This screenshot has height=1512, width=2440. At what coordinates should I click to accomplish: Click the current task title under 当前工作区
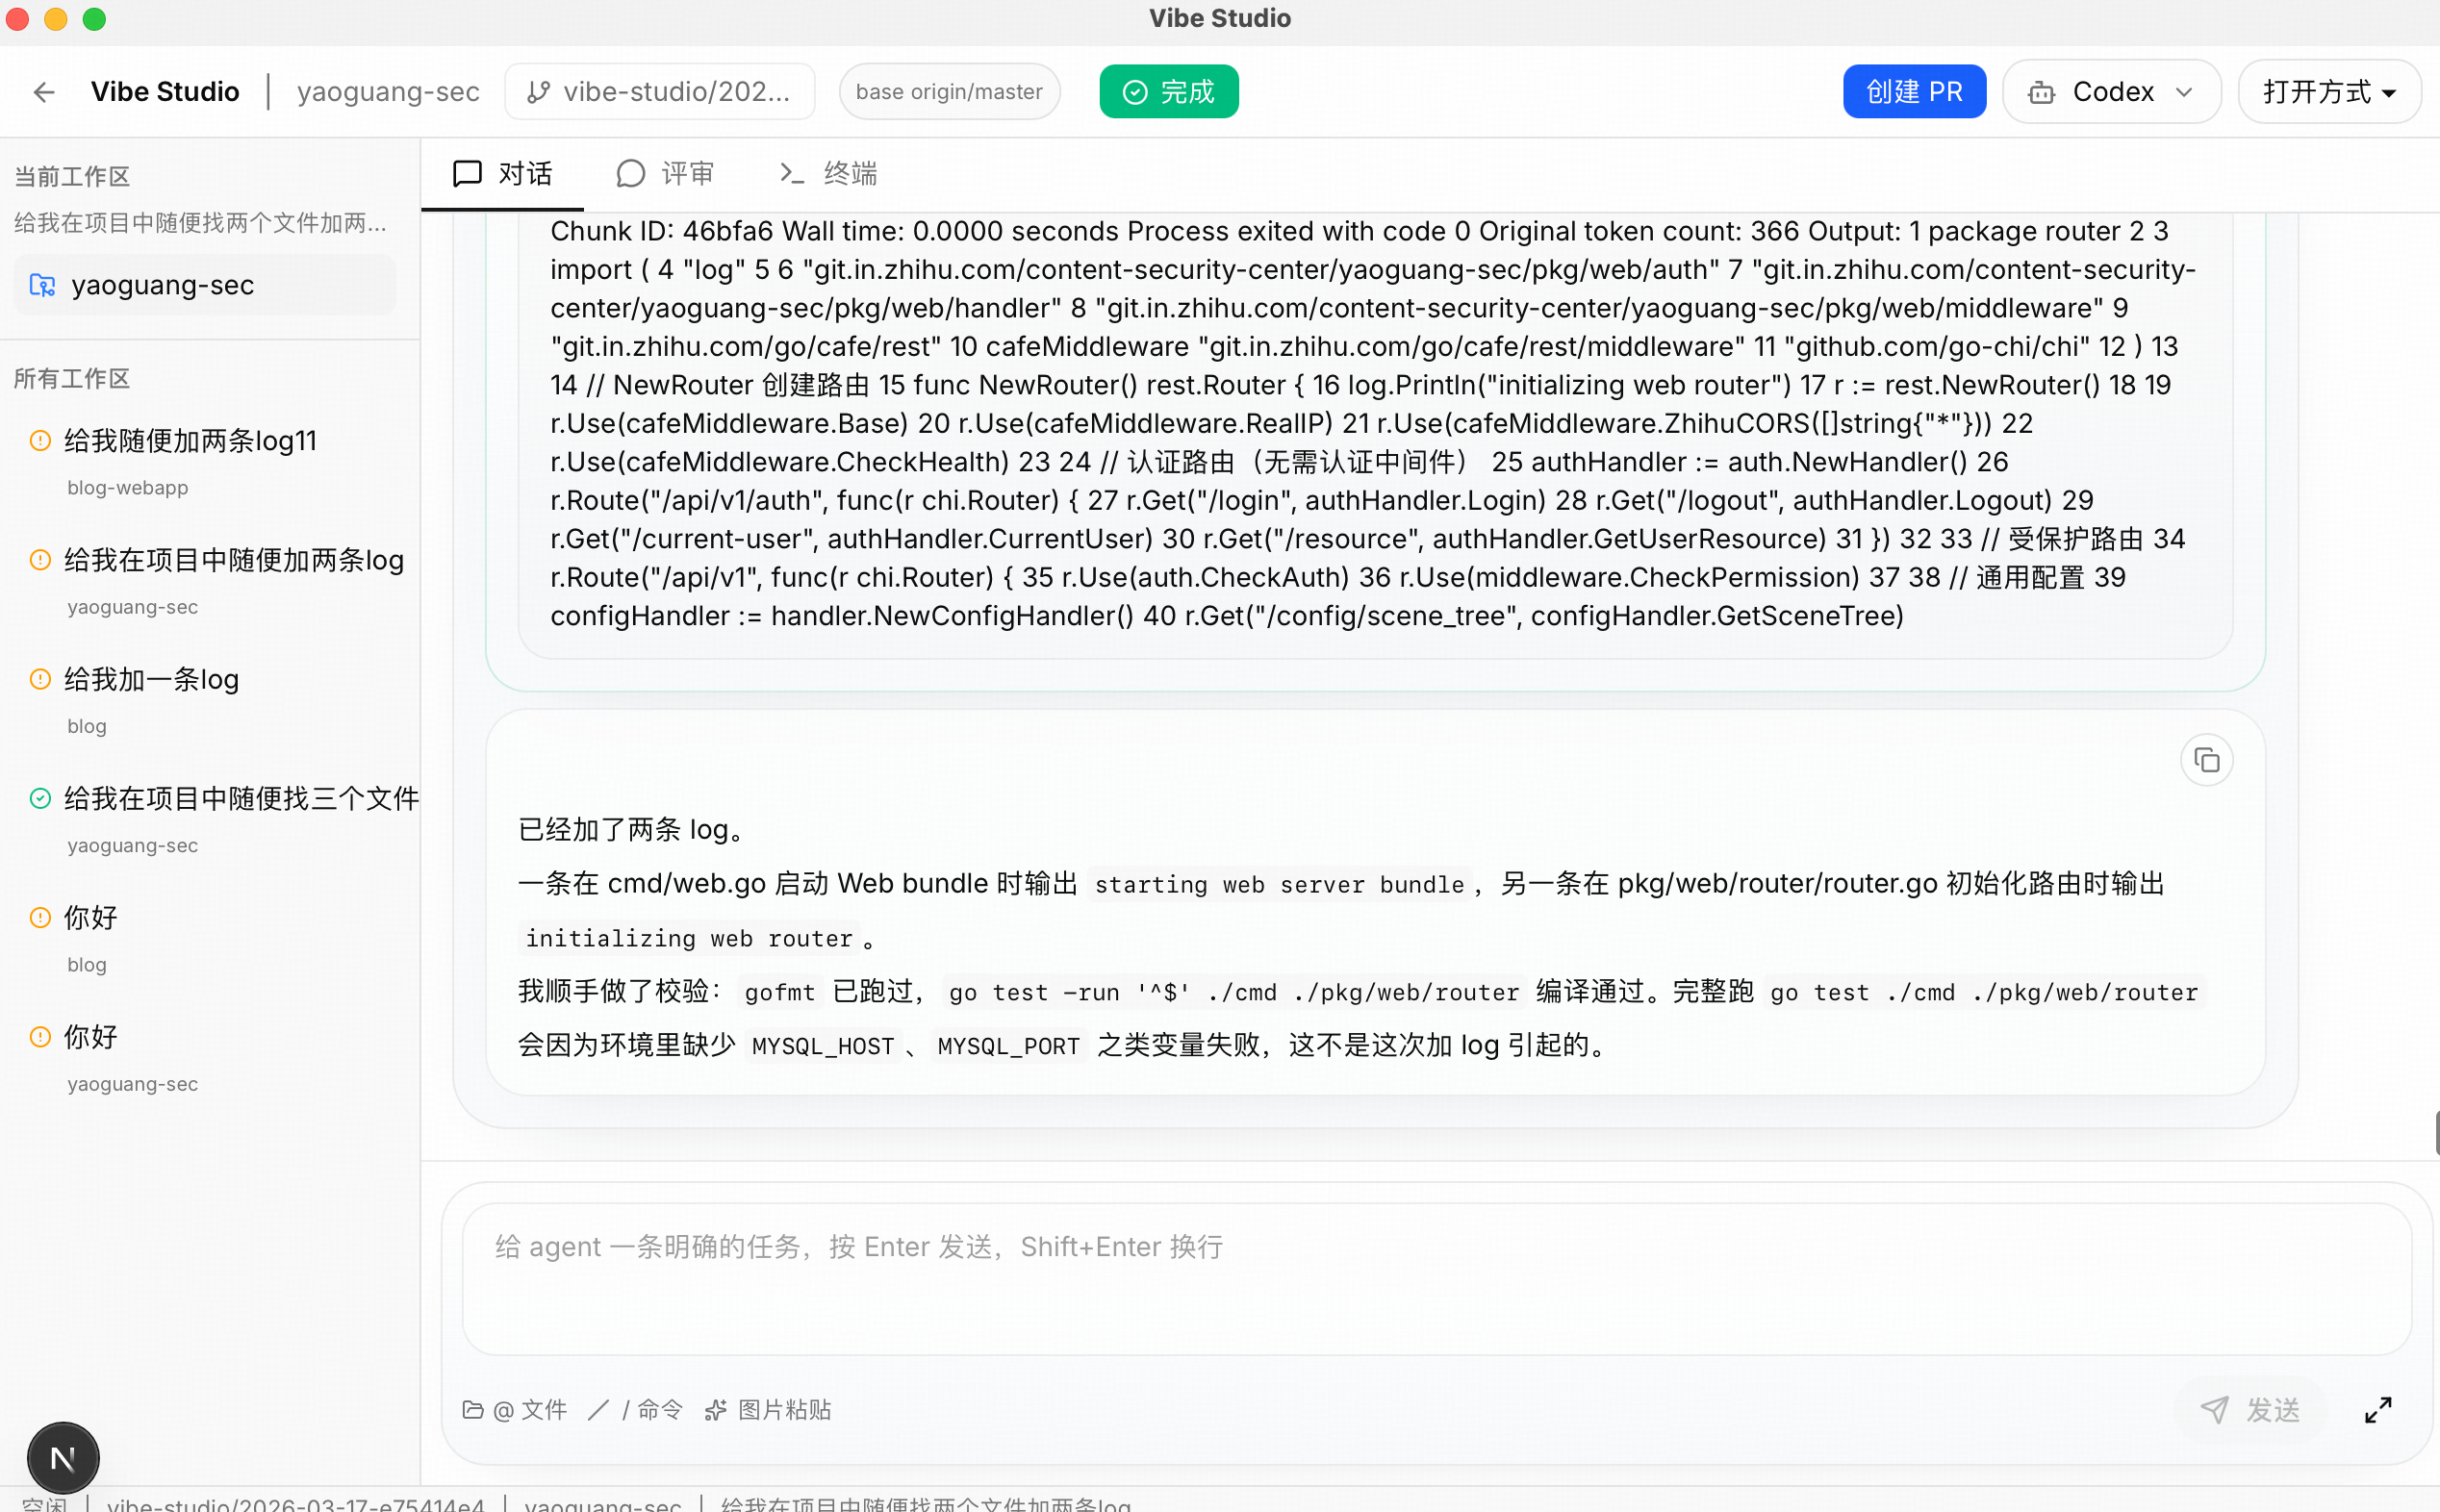point(200,223)
